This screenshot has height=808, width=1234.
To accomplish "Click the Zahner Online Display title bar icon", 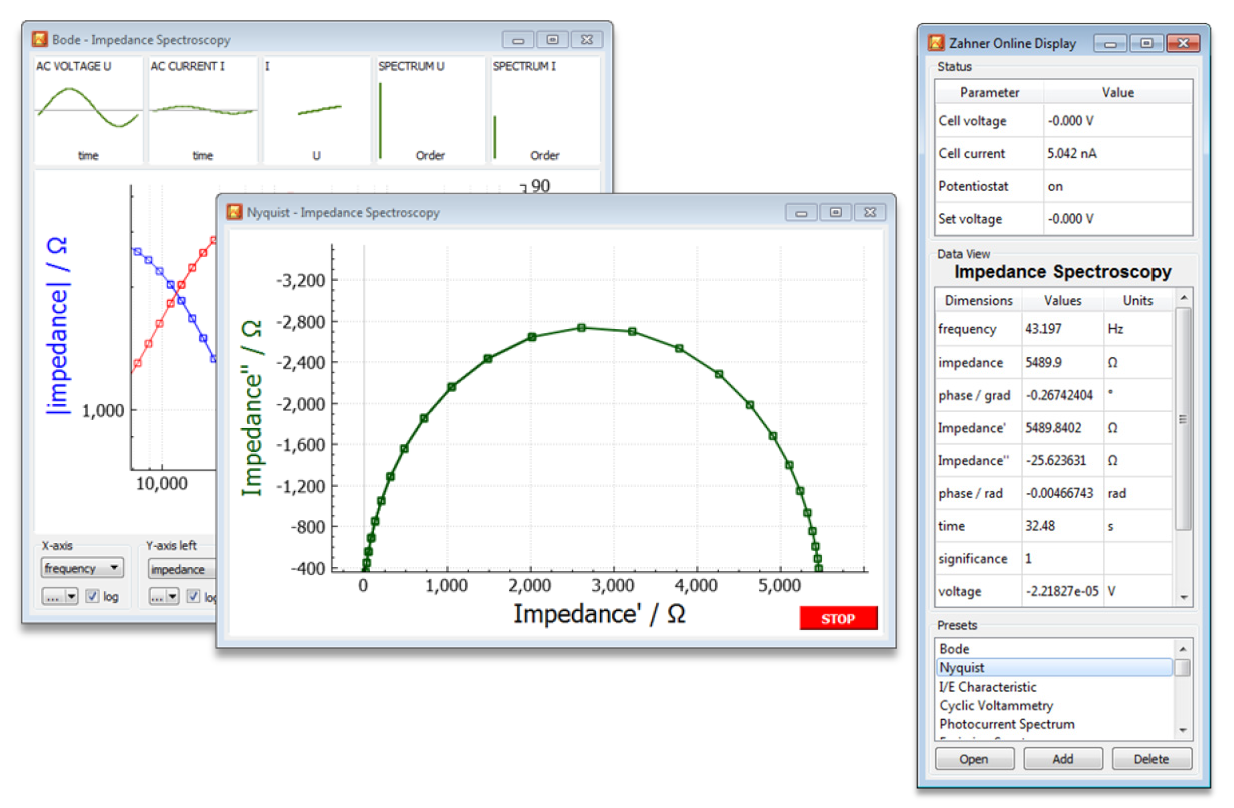I will click(x=936, y=43).
